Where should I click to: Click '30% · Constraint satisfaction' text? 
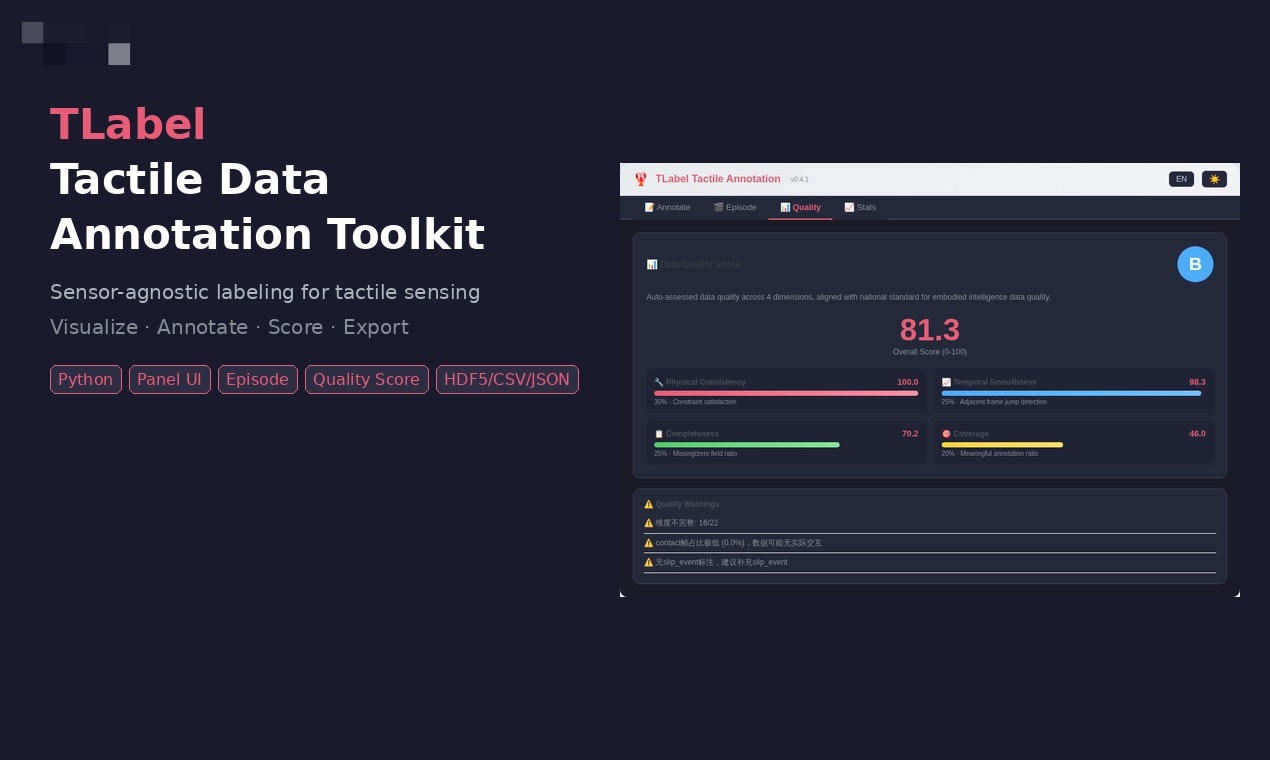(695, 402)
